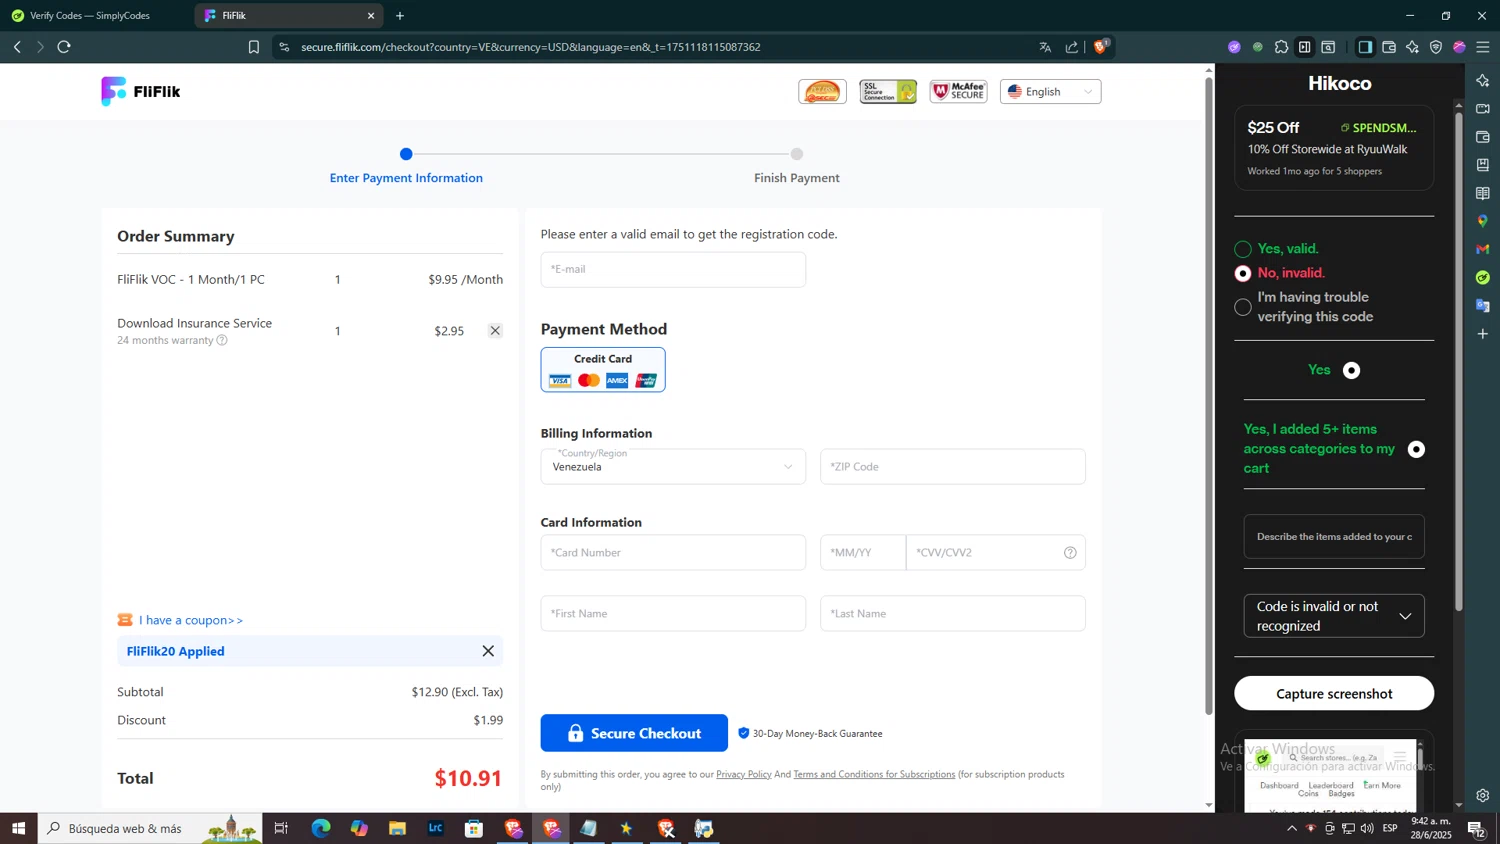Image resolution: width=1500 pixels, height=844 pixels.
Task: Click the Secure Checkout button
Action: pos(634,733)
